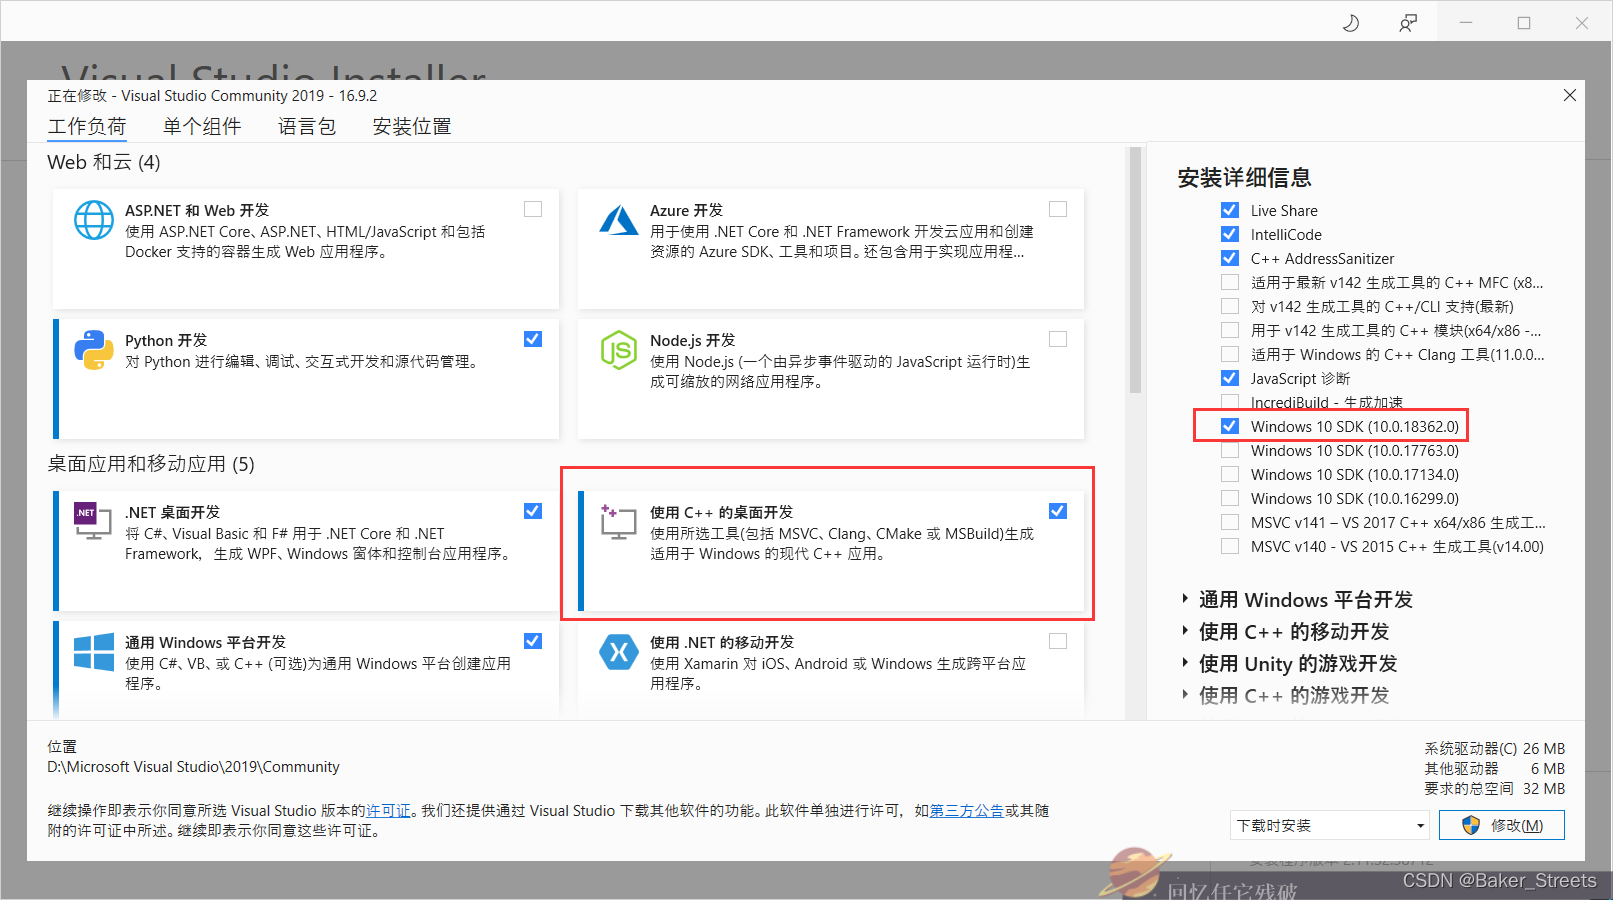
Task: Switch to the 单个组件 tab
Action: click(202, 126)
